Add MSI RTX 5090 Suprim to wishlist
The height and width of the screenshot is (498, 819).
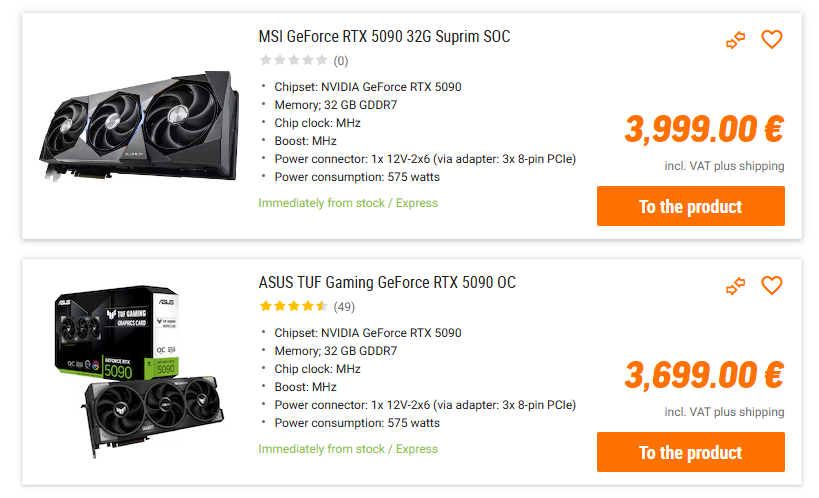pos(771,40)
